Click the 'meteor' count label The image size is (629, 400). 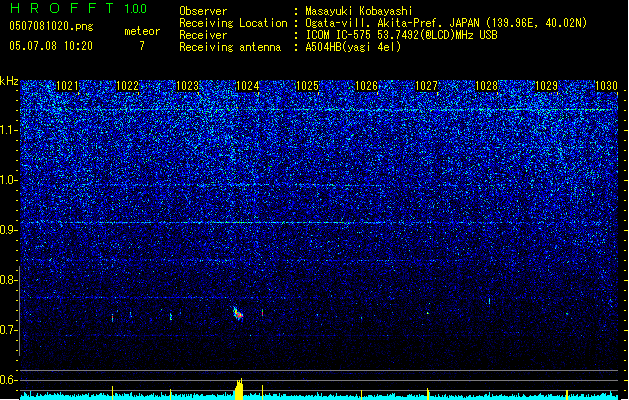[x=142, y=31]
